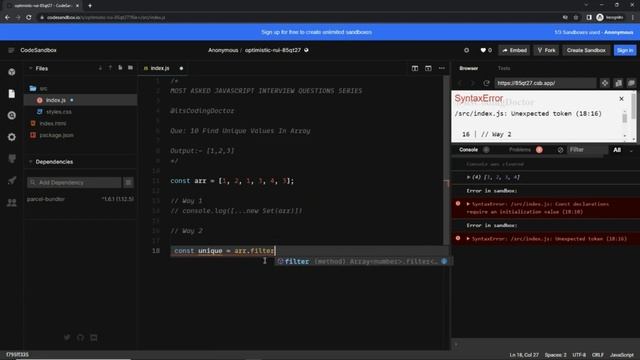Image resolution: width=640 pixels, height=360 pixels.
Task: Click the dependency list icon beside Add Dependency
Action: point(129,182)
